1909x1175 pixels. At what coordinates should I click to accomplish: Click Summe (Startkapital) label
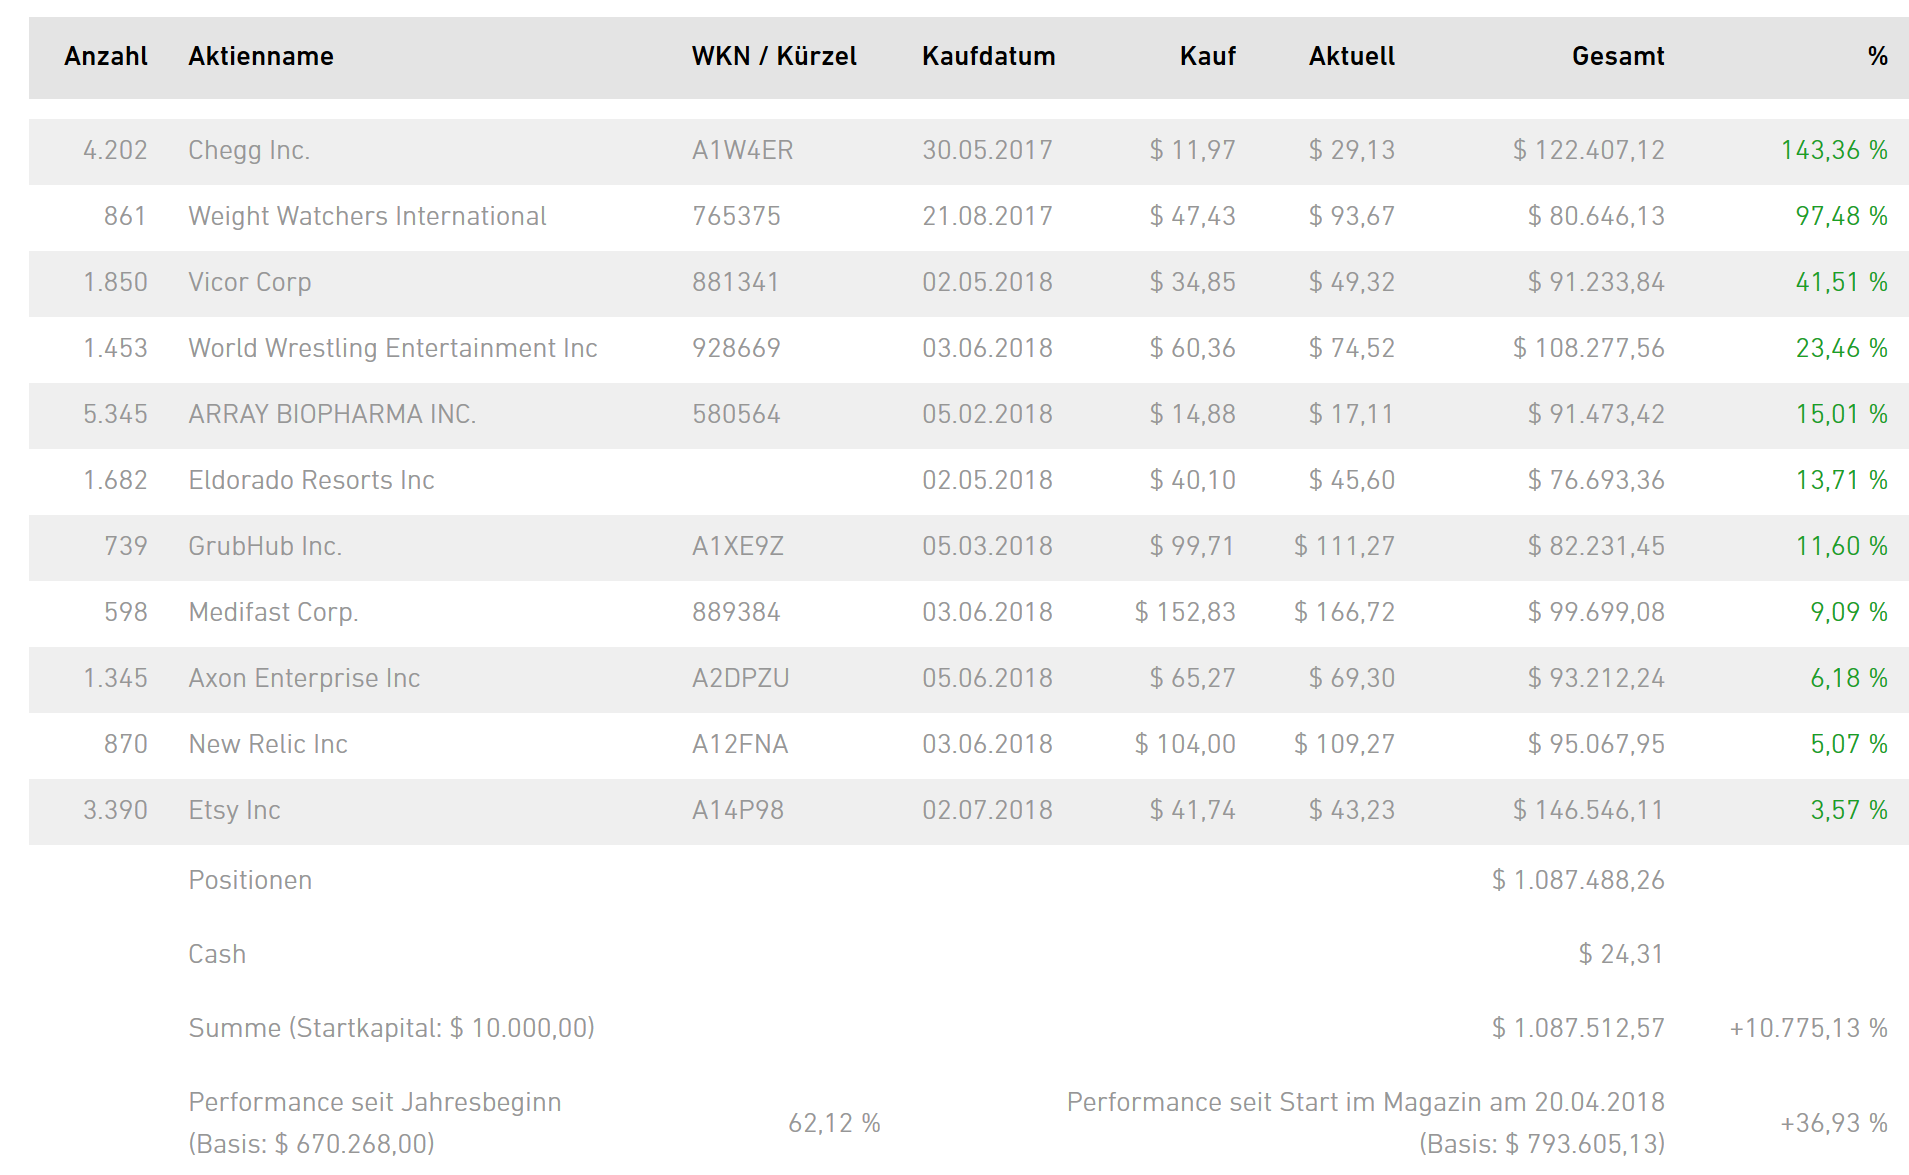pyautogui.click(x=391, y=1028)
